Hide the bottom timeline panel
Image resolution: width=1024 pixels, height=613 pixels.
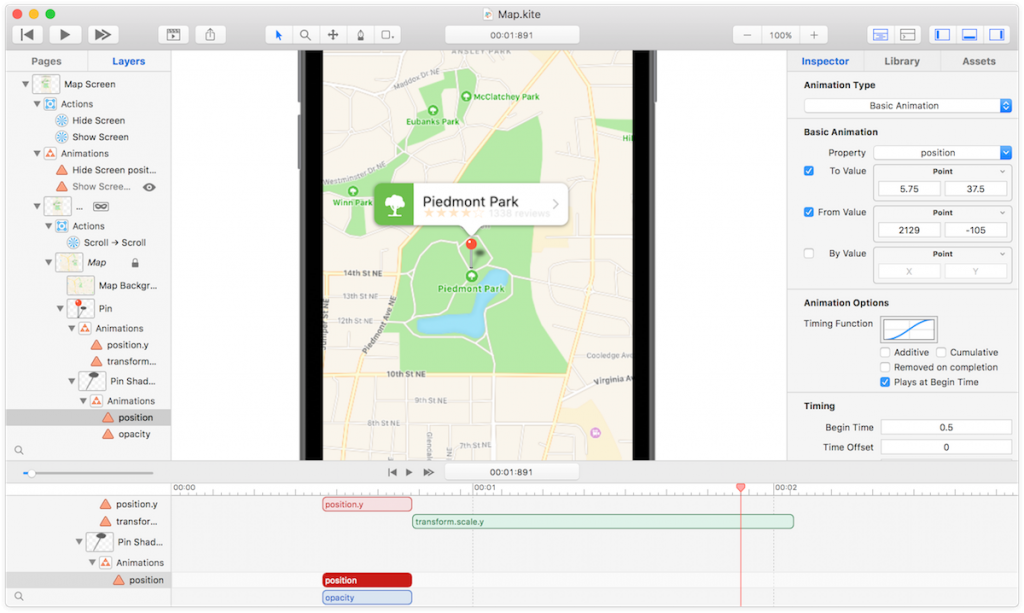(x=969, y=34)
